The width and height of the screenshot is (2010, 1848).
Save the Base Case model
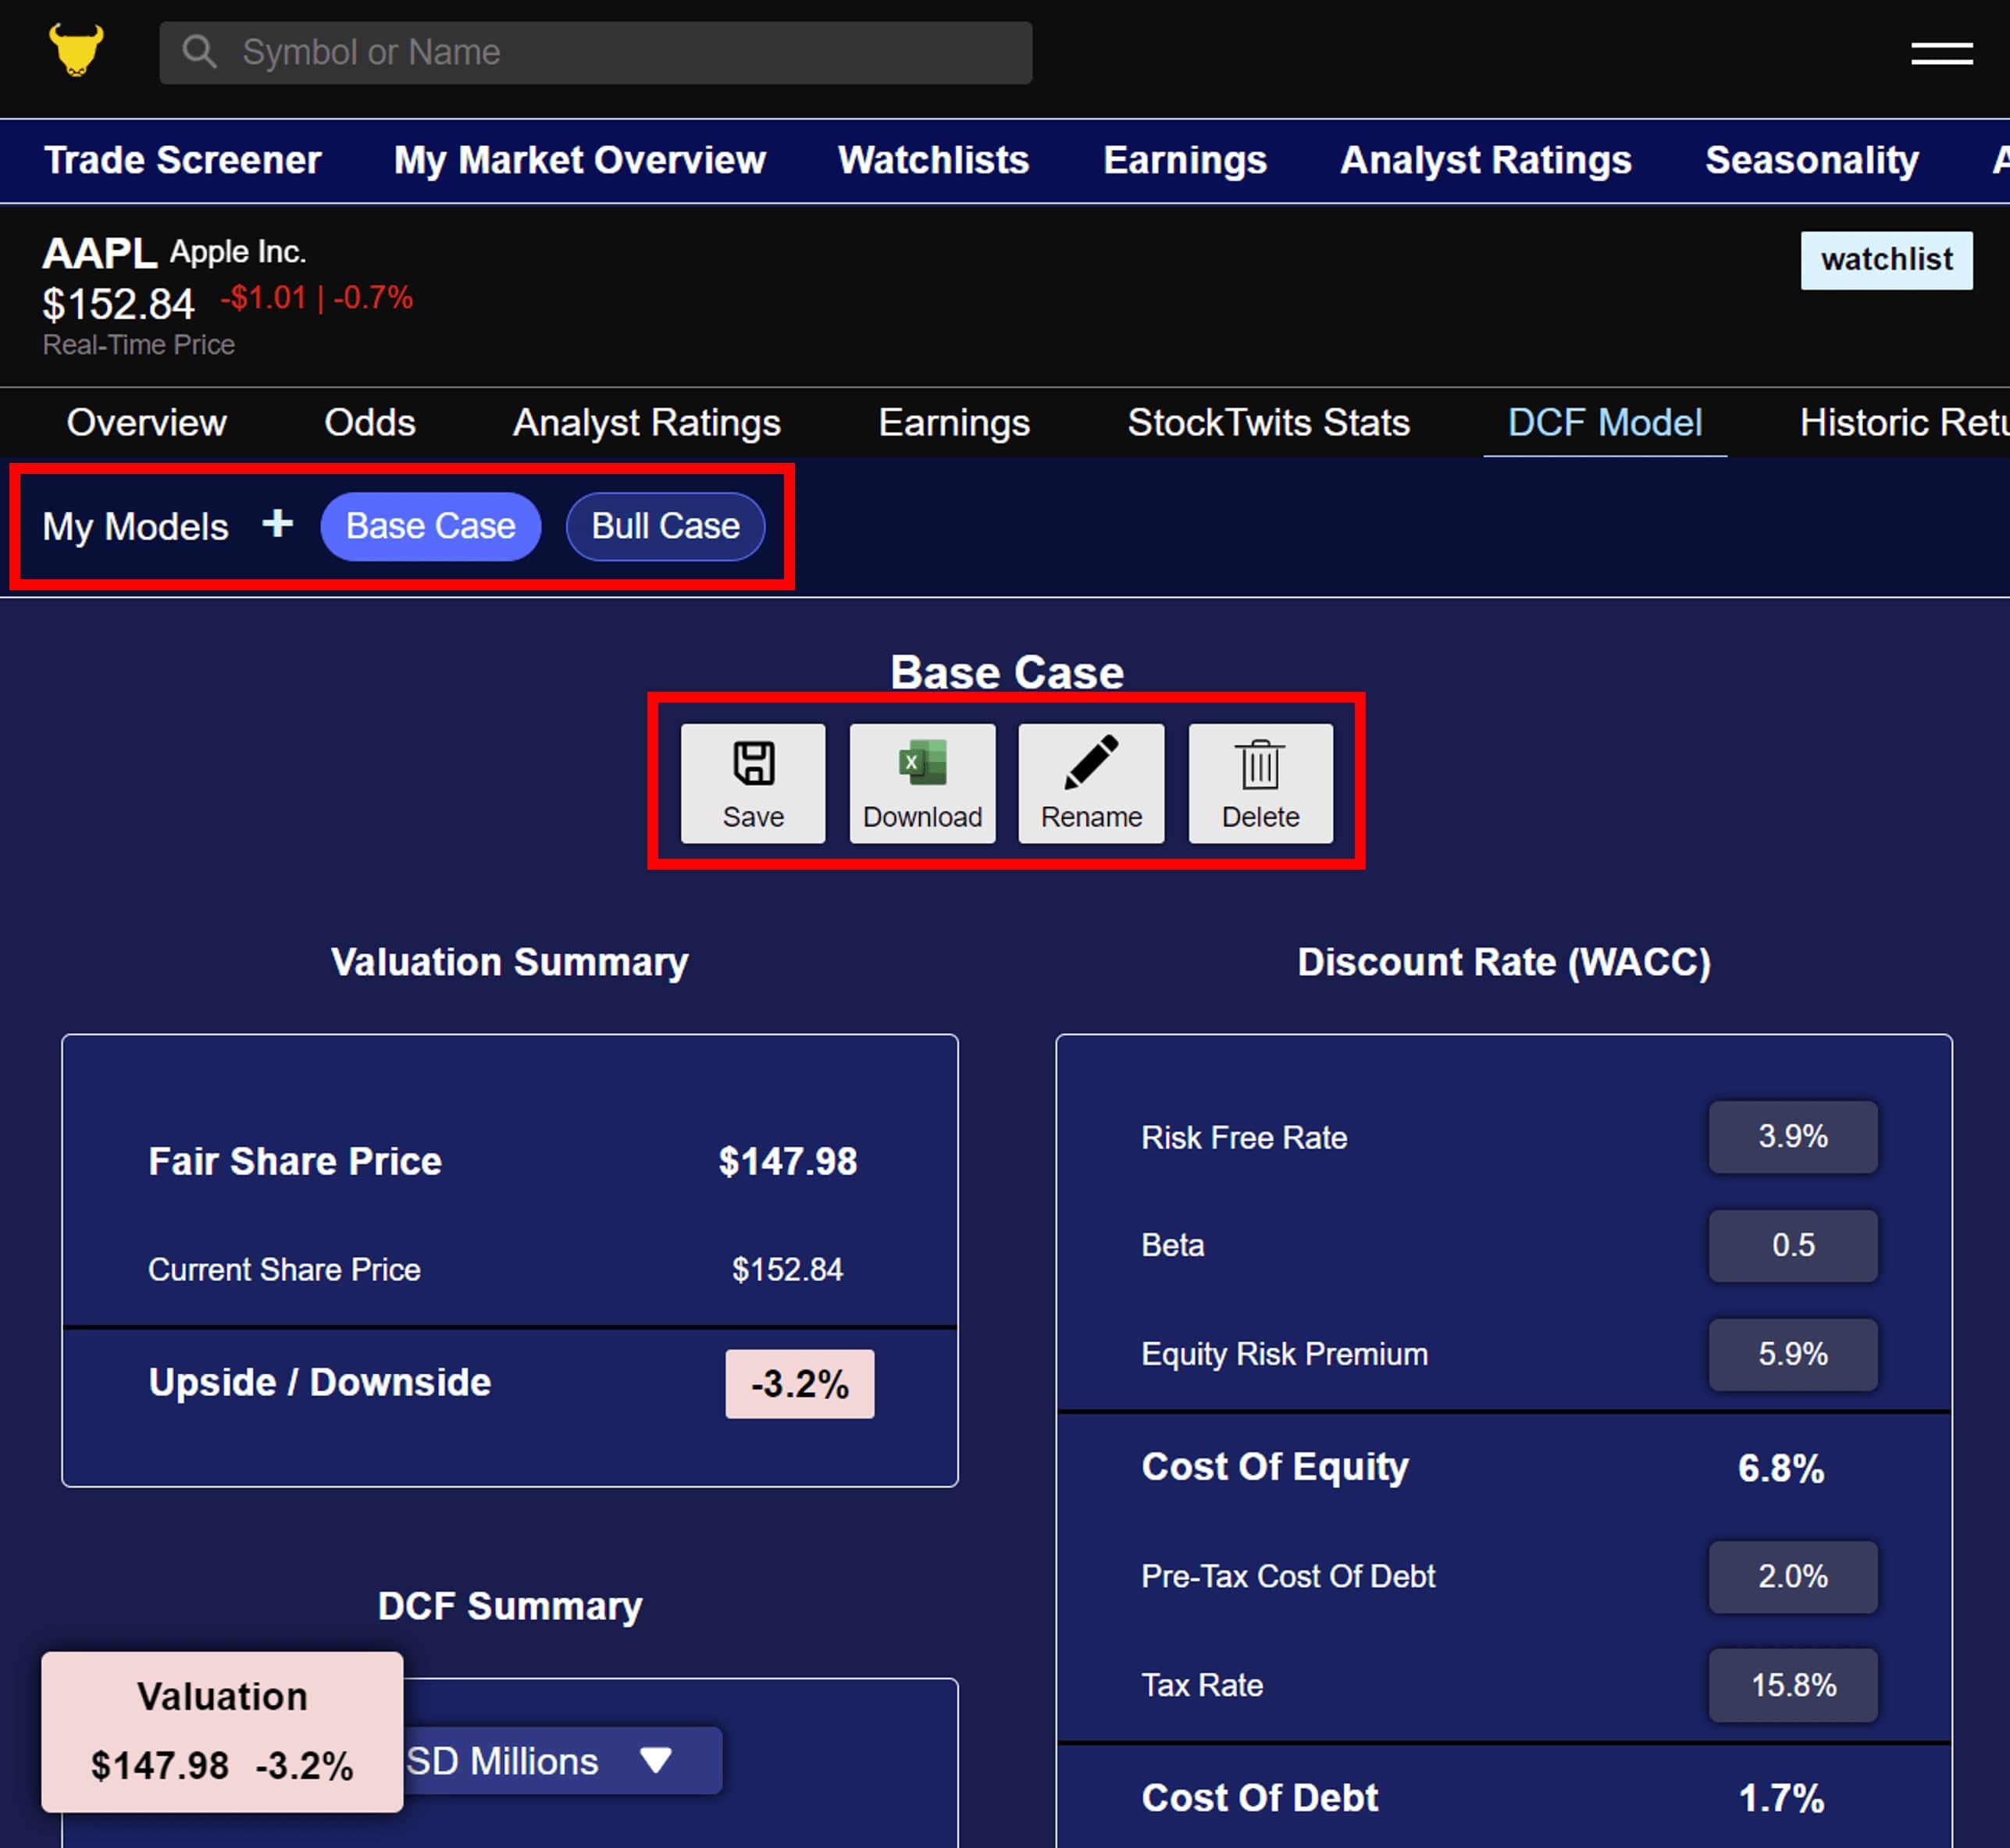(x=753, y=783)
